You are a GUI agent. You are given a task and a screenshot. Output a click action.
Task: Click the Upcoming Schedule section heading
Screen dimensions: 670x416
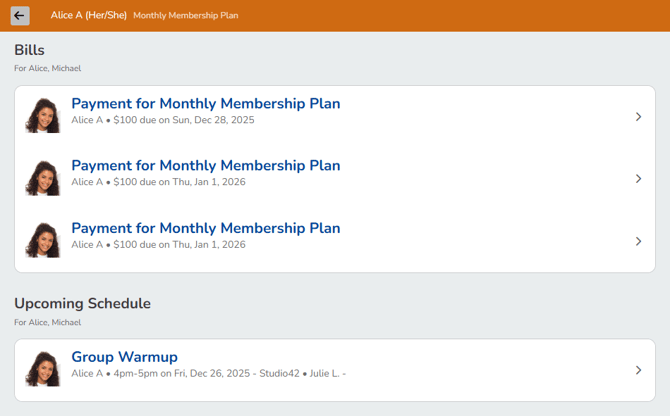[82, 303]
